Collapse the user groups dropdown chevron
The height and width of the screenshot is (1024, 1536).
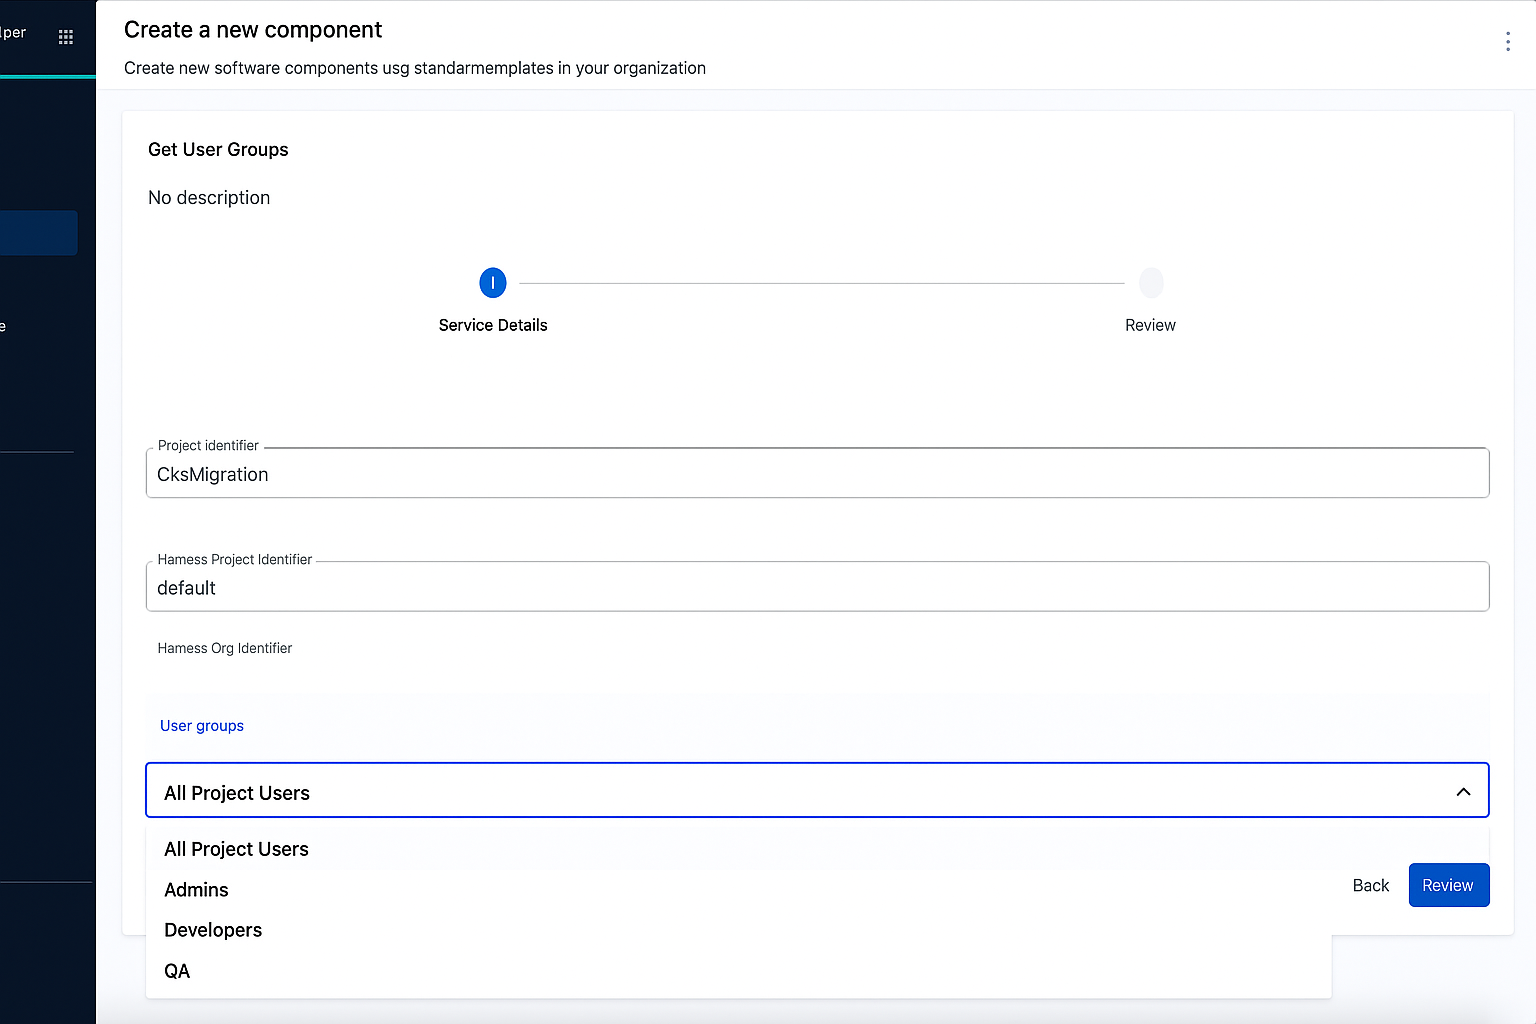click(x=1463, y=792)
